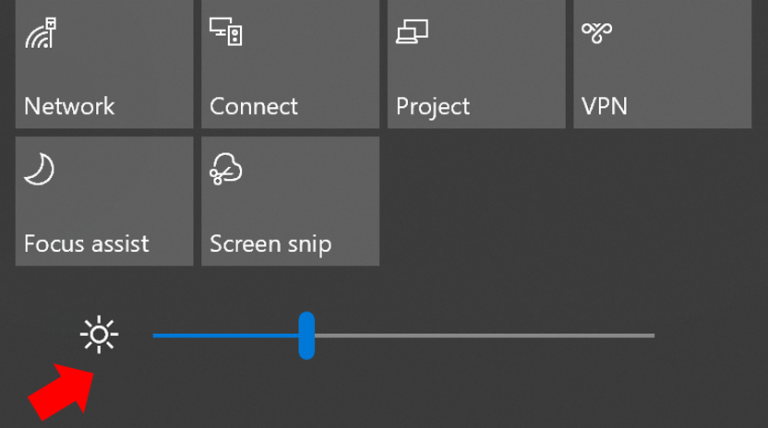Click the VPN knot icon
This screenshot has width=768, height=428.
[x=597, y=32]
